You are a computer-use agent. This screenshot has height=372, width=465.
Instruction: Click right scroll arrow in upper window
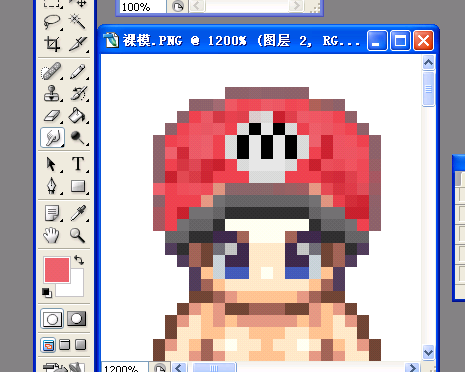pyautogui.click(x=296, y=6)
